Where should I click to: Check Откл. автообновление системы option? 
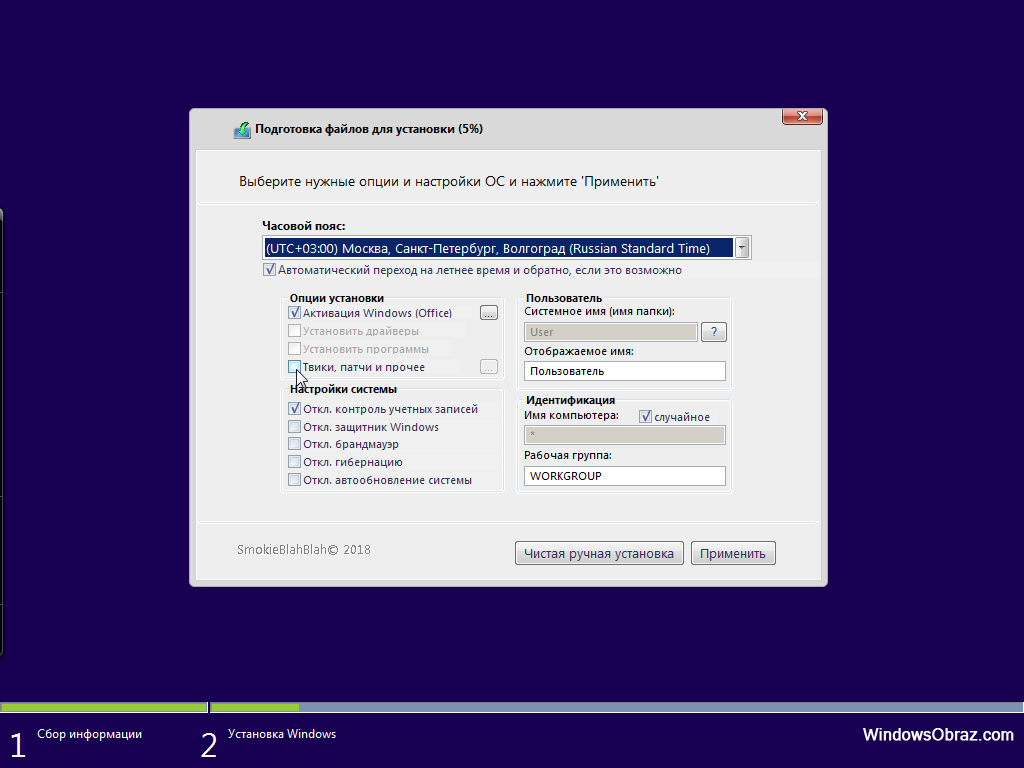pyautogui.click(x=295, y=480)
